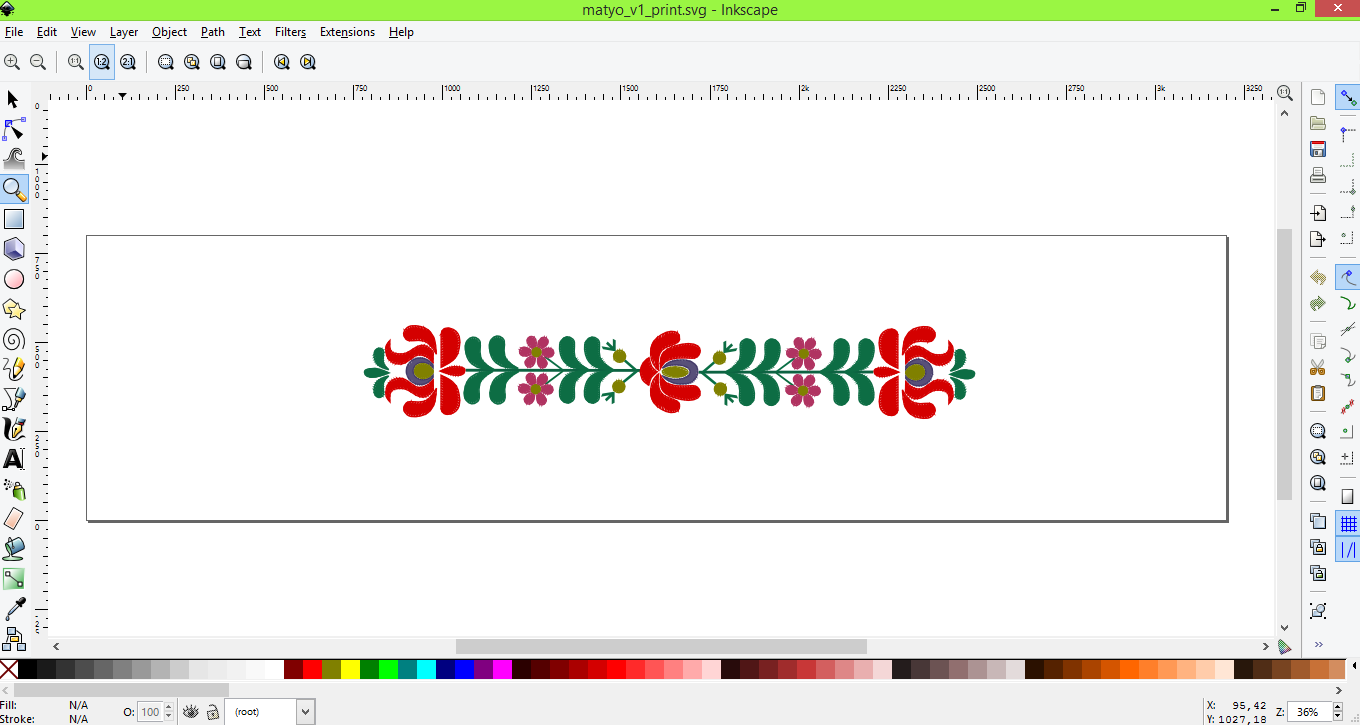Open the Filters menu

tap(290, 32)
